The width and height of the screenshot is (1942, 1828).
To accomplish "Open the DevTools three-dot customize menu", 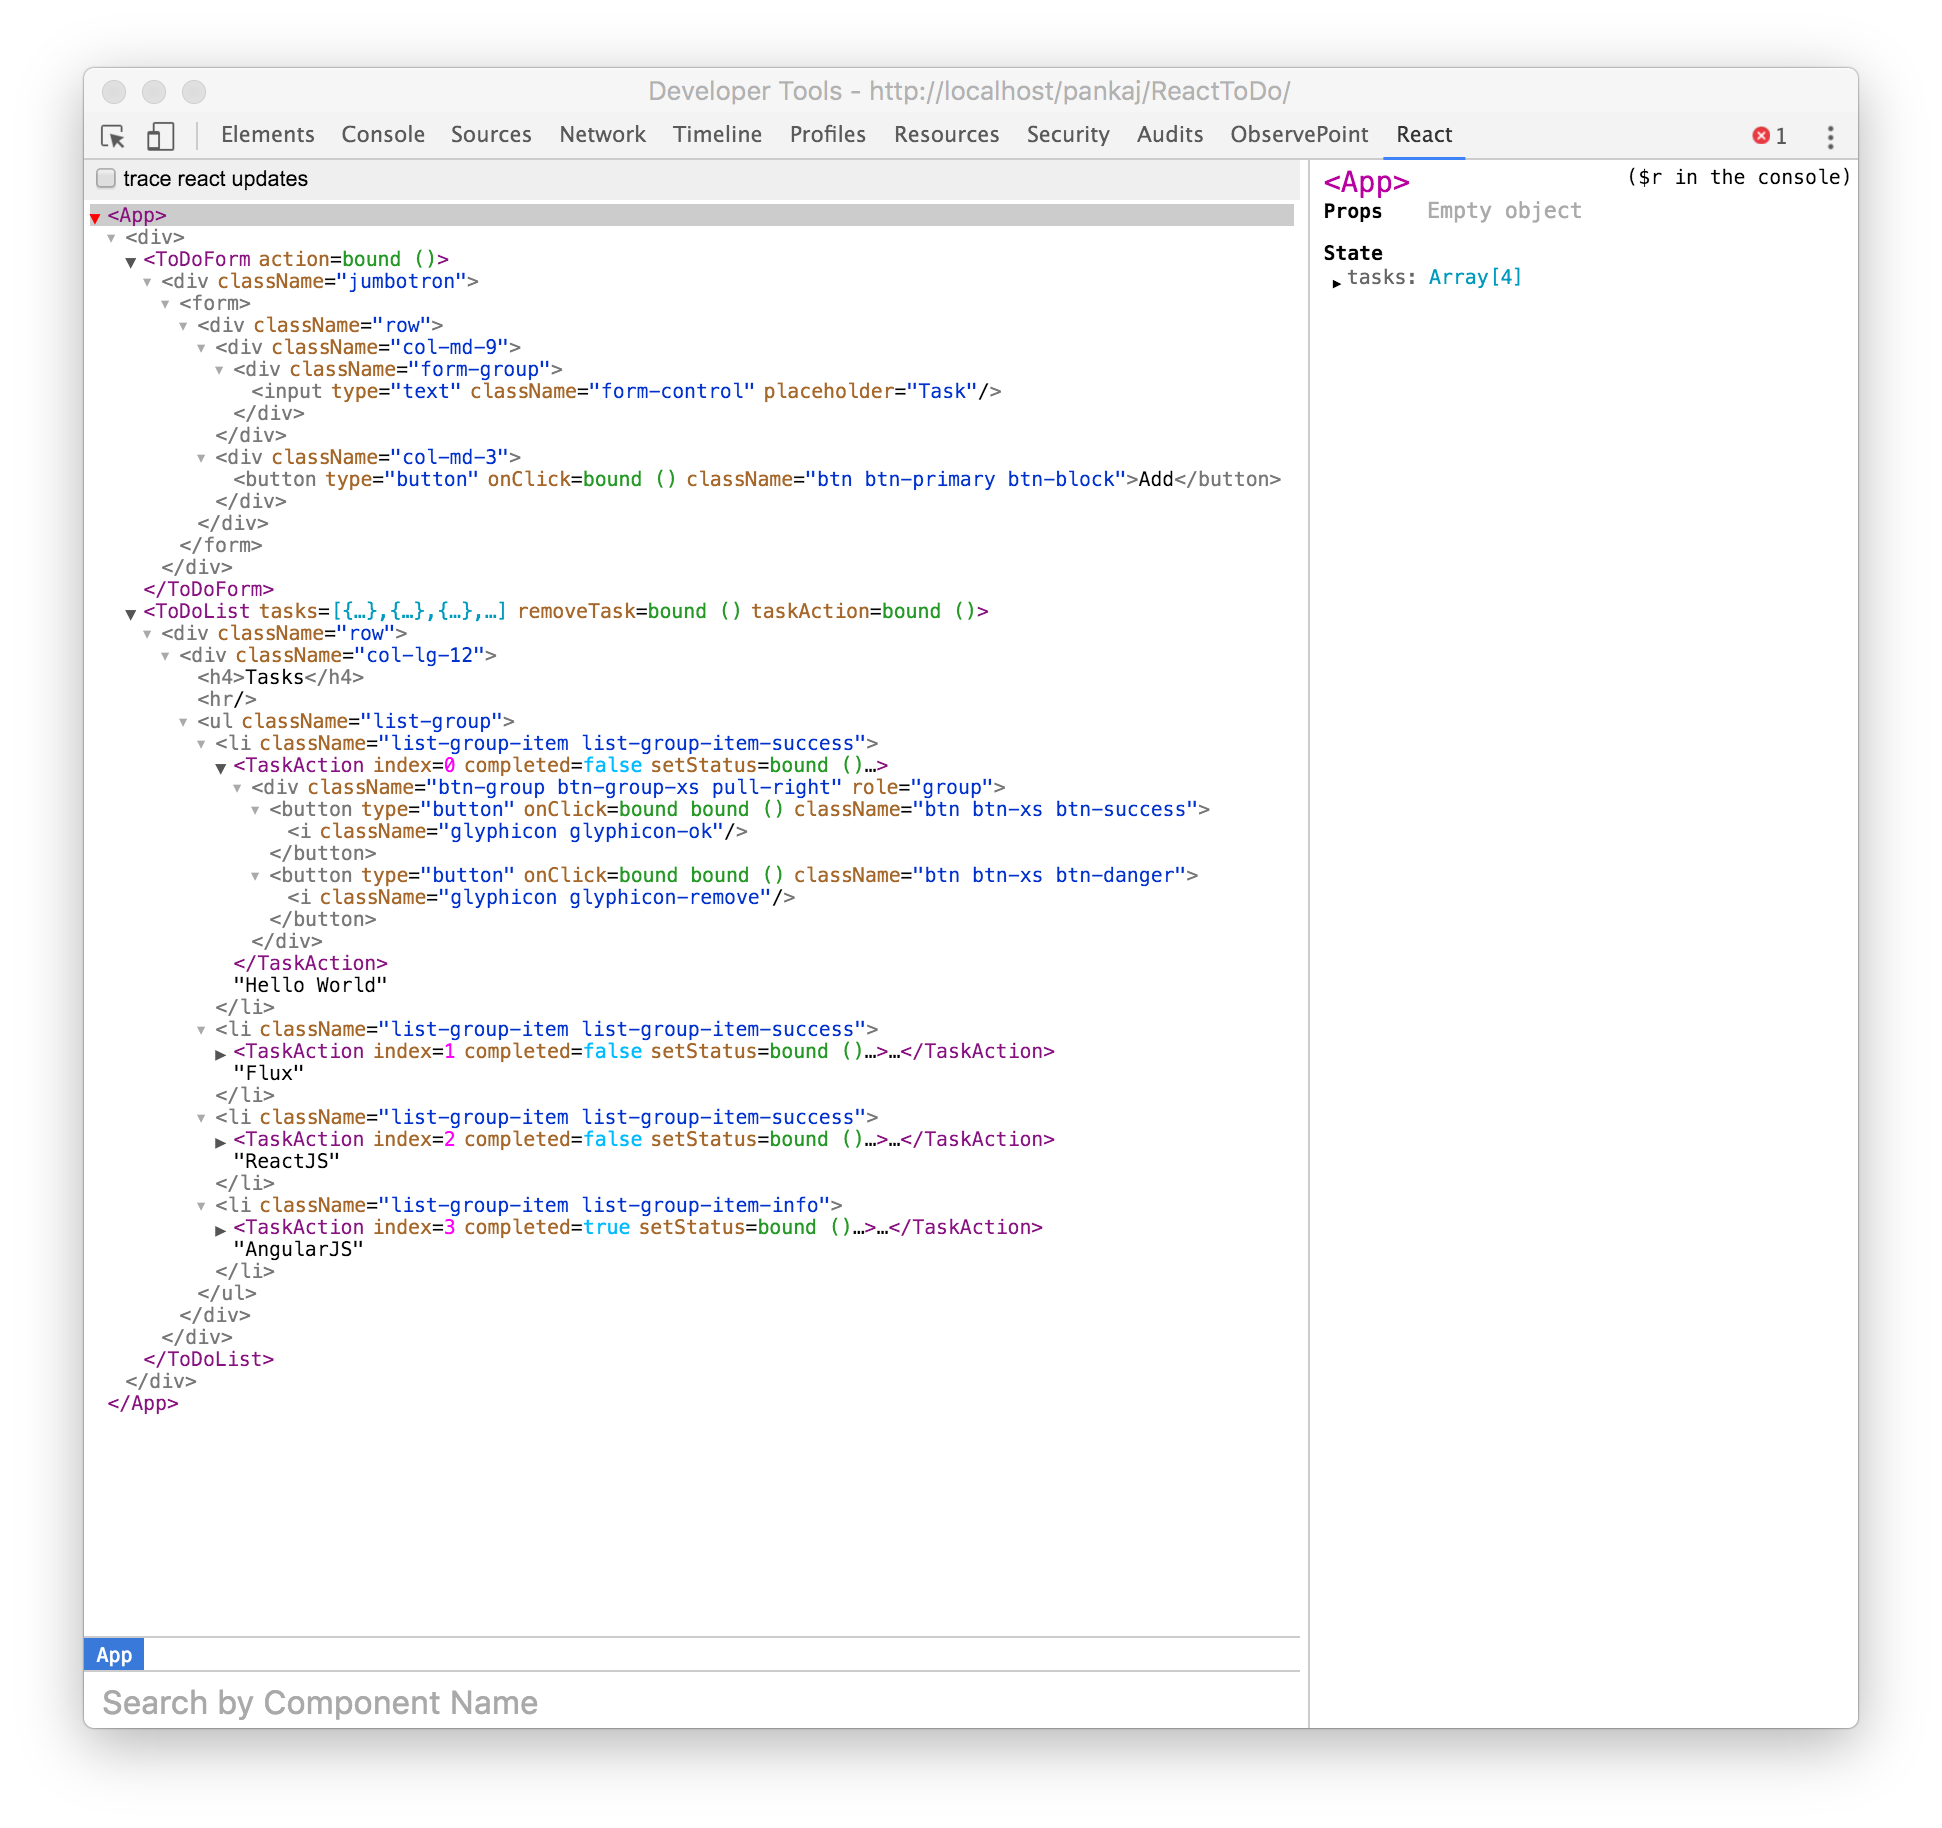I will (1830, 136).
